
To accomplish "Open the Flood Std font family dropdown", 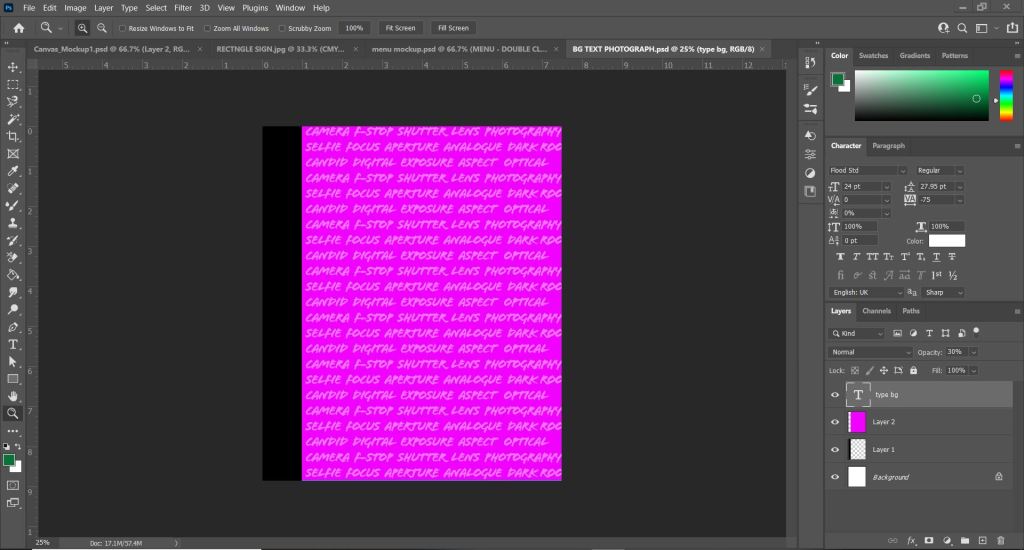I will [x=868, y=170].
